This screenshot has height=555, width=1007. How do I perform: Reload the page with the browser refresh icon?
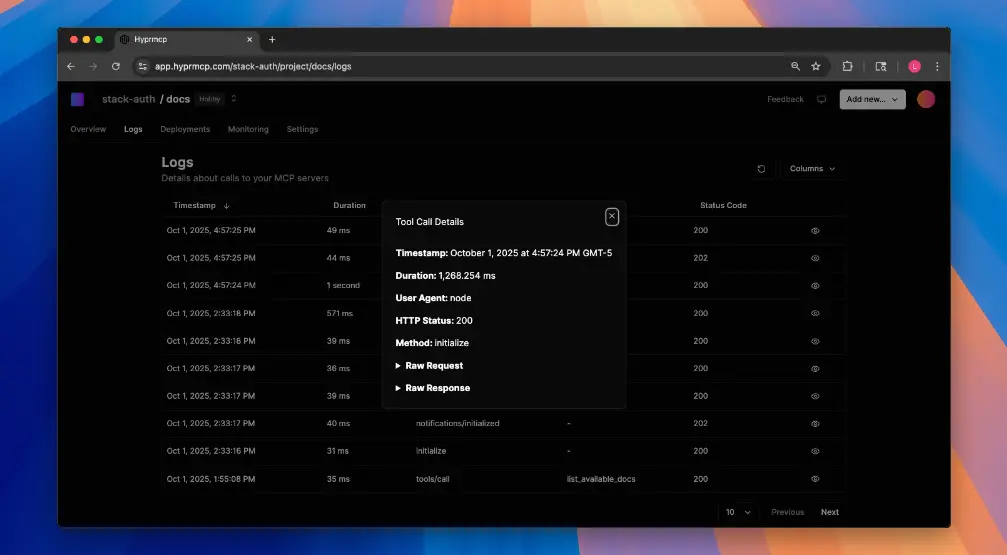pyautogui.click(x=116, y=66)
